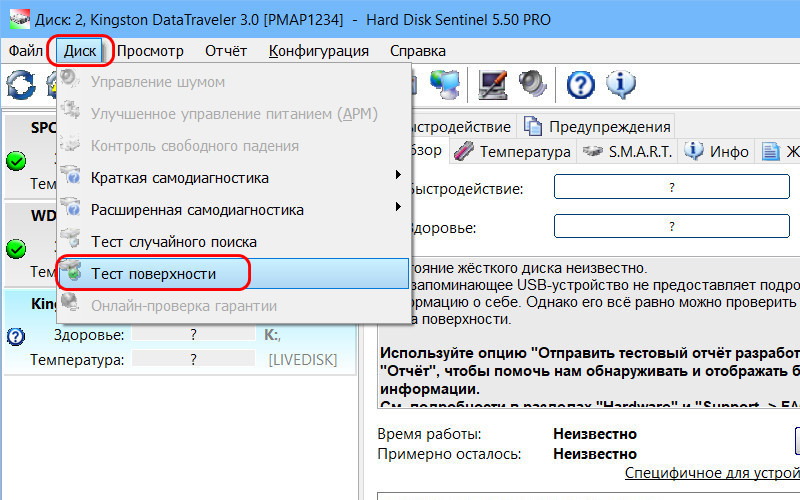This screenshot has height=500, width=800.
Task: Open the Конфигурация menu
Action: pyautogui.click(x=318, y=51)
